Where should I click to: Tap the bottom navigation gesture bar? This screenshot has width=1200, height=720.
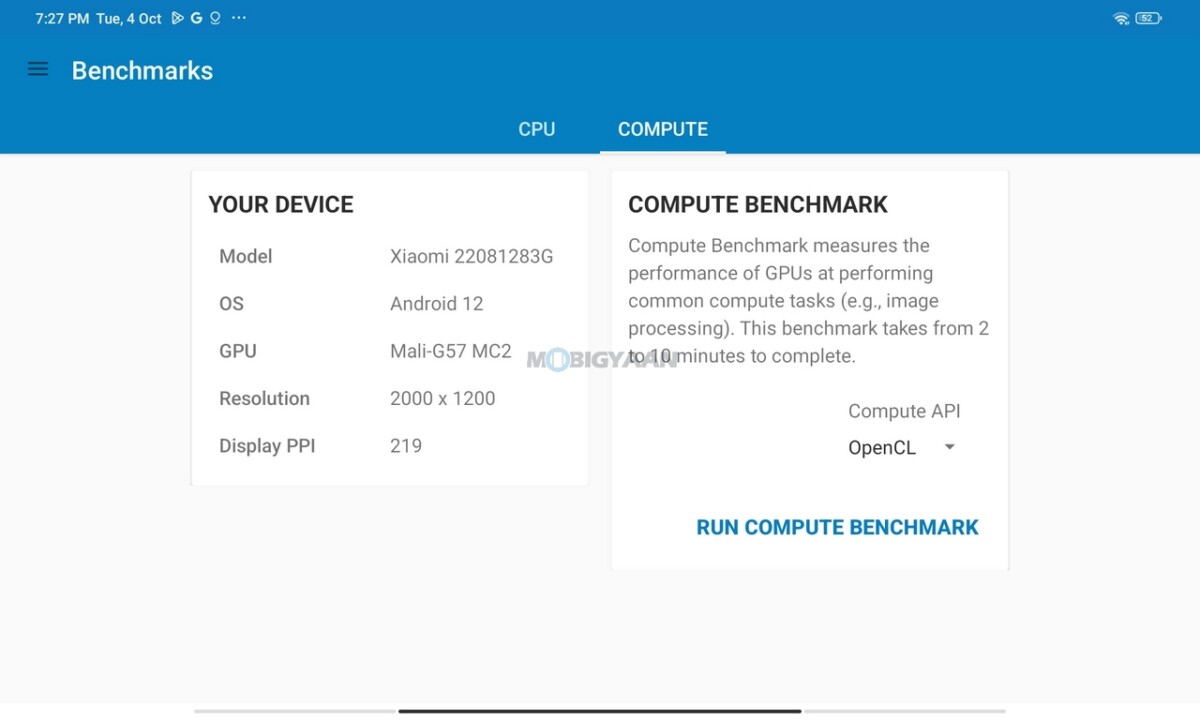click(600, 711)
